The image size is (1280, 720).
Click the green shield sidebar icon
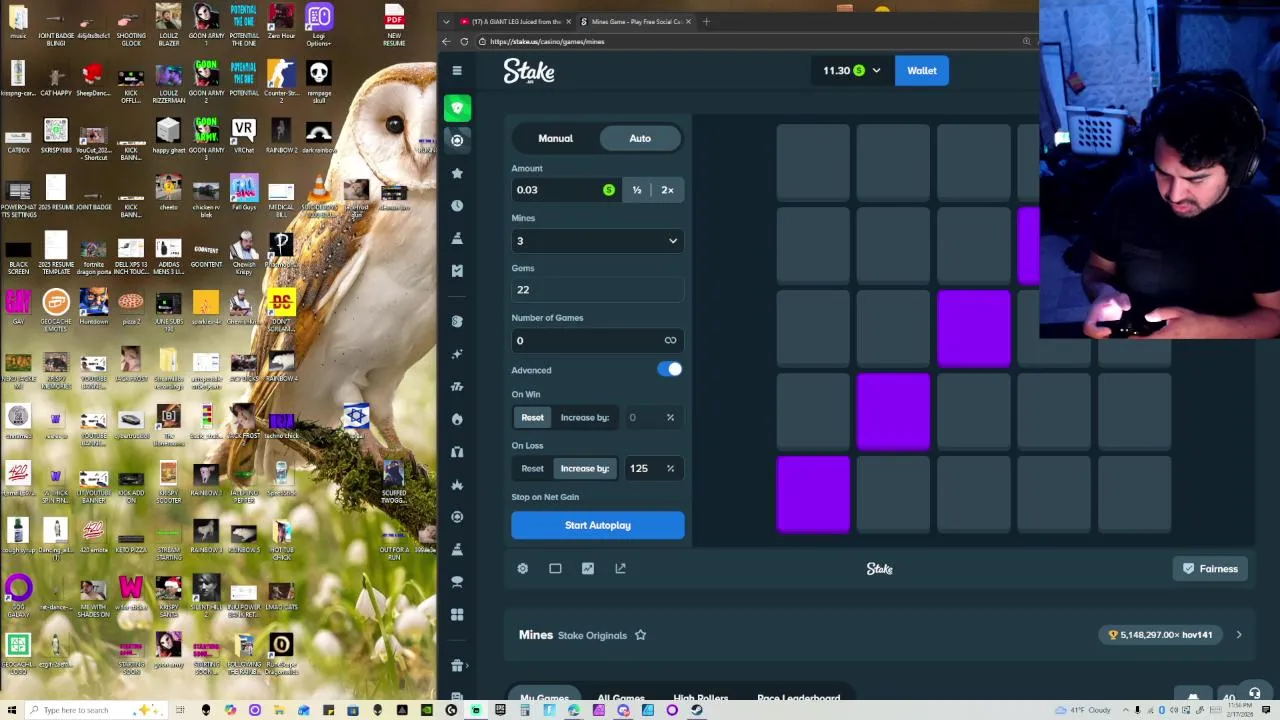pos(457,108)
